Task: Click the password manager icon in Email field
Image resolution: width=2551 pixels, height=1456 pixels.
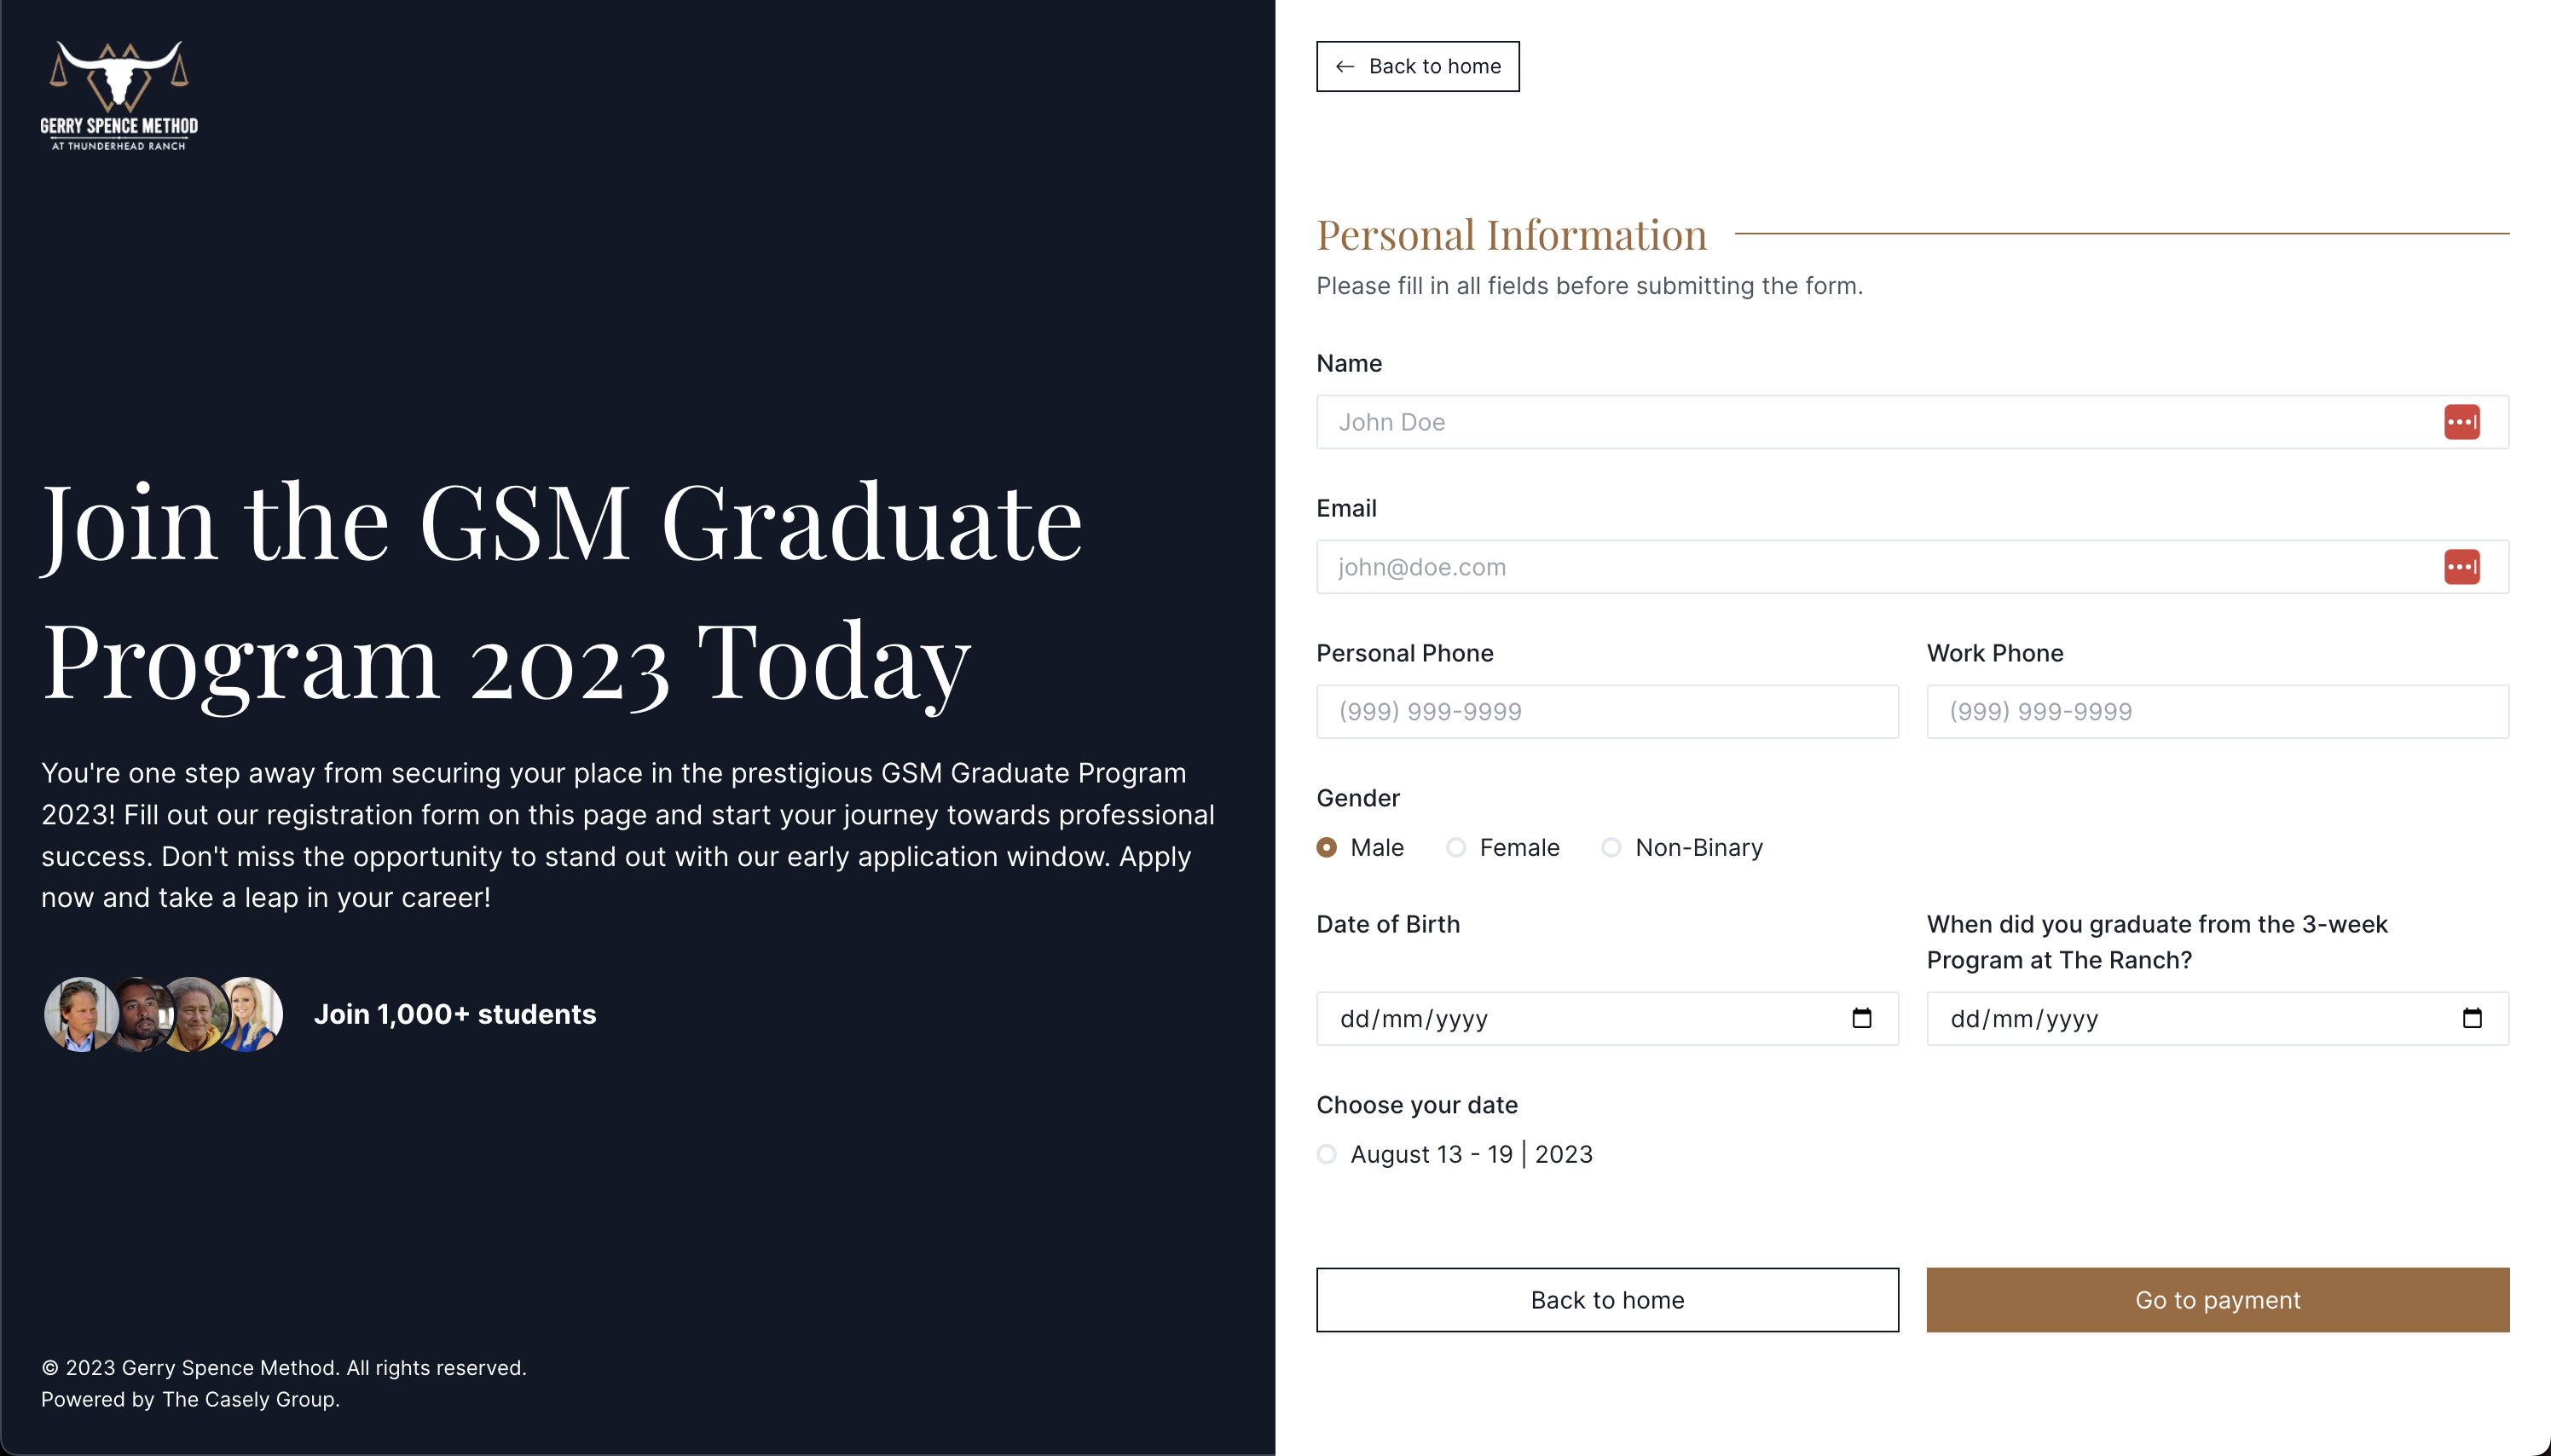Action: (x=2461, y=567)
